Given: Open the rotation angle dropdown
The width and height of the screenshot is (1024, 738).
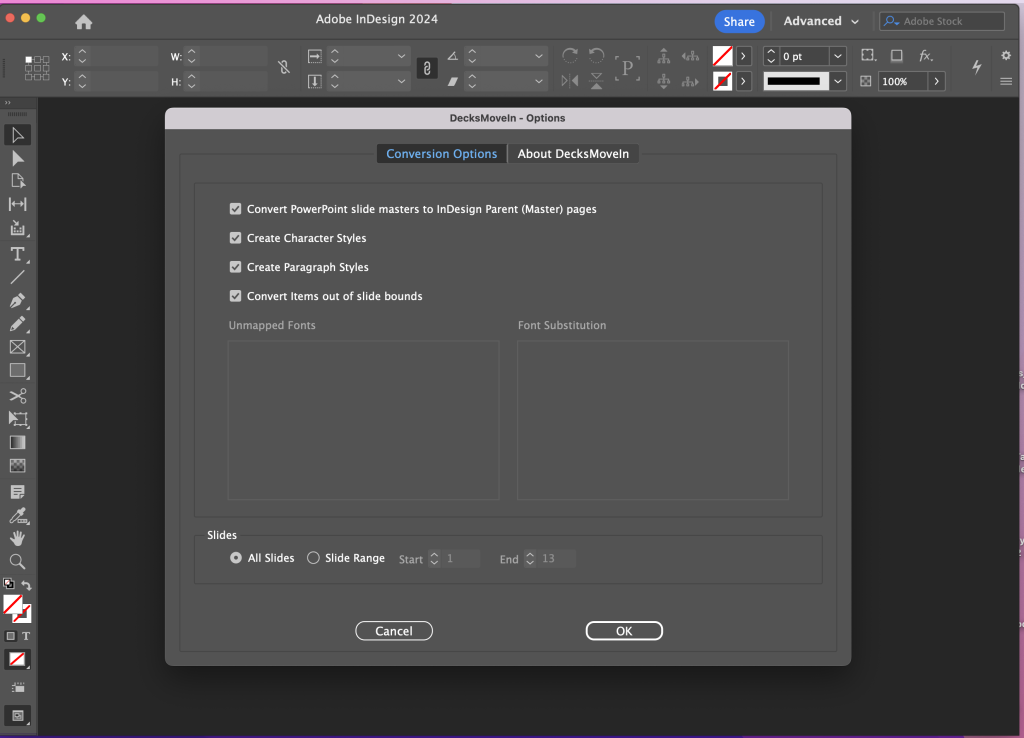Looking at the screenshot, I should [x=539, y=57].
